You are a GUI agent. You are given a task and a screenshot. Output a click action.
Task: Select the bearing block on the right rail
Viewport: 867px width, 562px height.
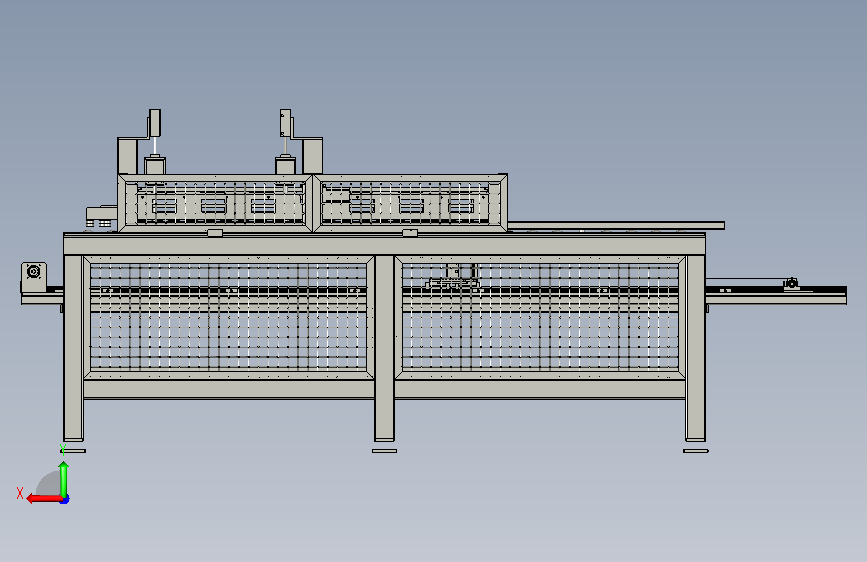pos(791,284)
